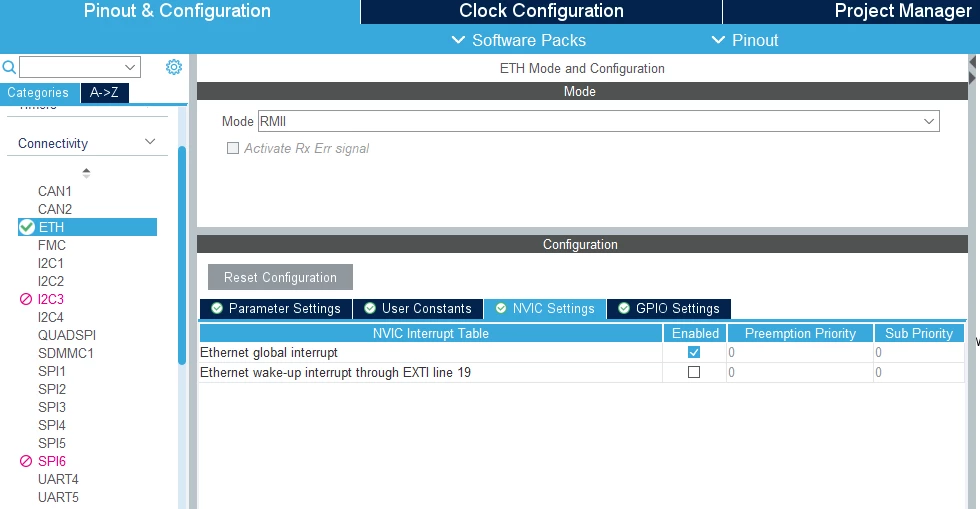Click the 'Ethernet global interrupt' row label
The height and width of the screenshot is (509, 980).
click(269, 353)
